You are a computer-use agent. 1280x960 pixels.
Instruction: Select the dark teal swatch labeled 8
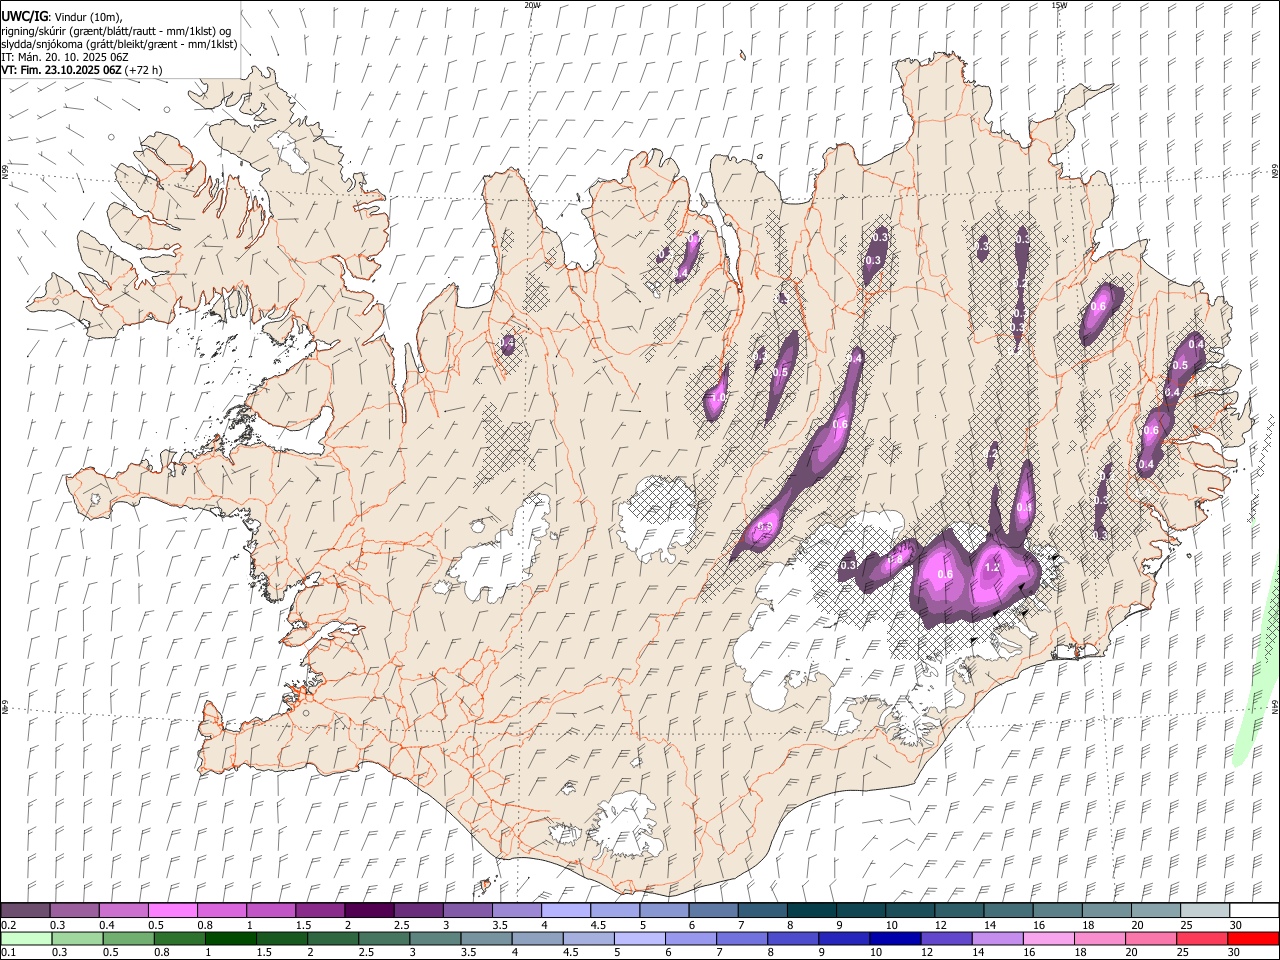[x=811, y=911]
